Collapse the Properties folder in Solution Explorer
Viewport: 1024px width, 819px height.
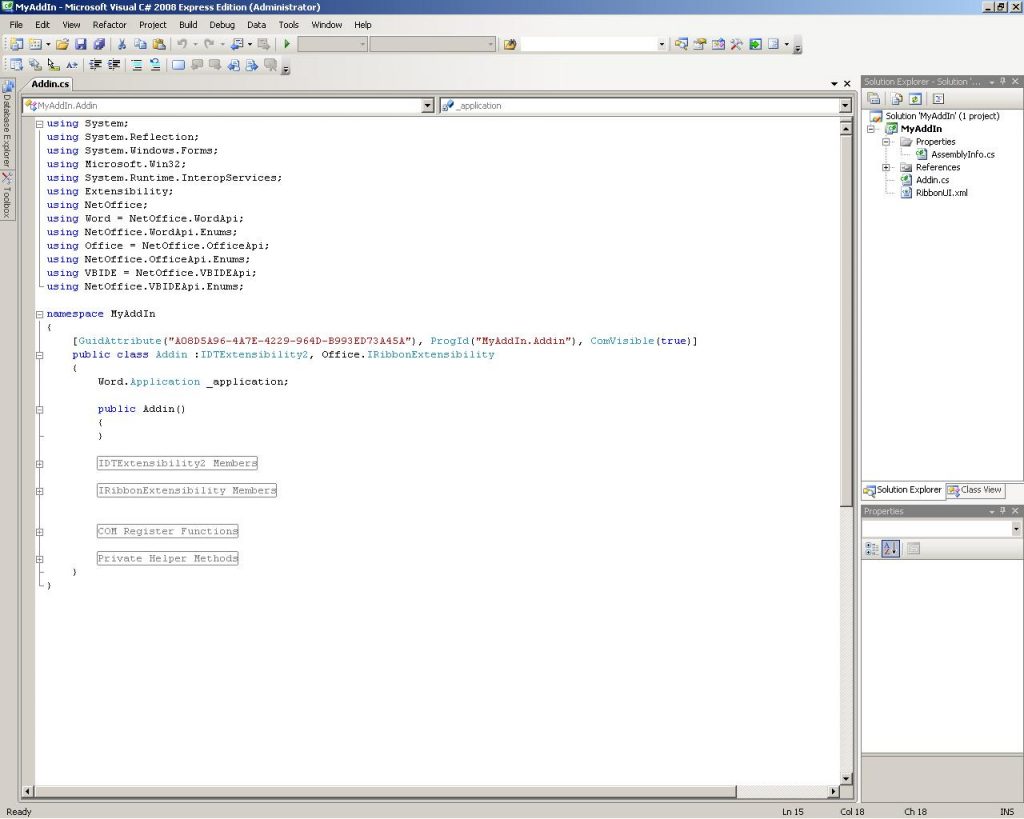[x=886, y=142]
